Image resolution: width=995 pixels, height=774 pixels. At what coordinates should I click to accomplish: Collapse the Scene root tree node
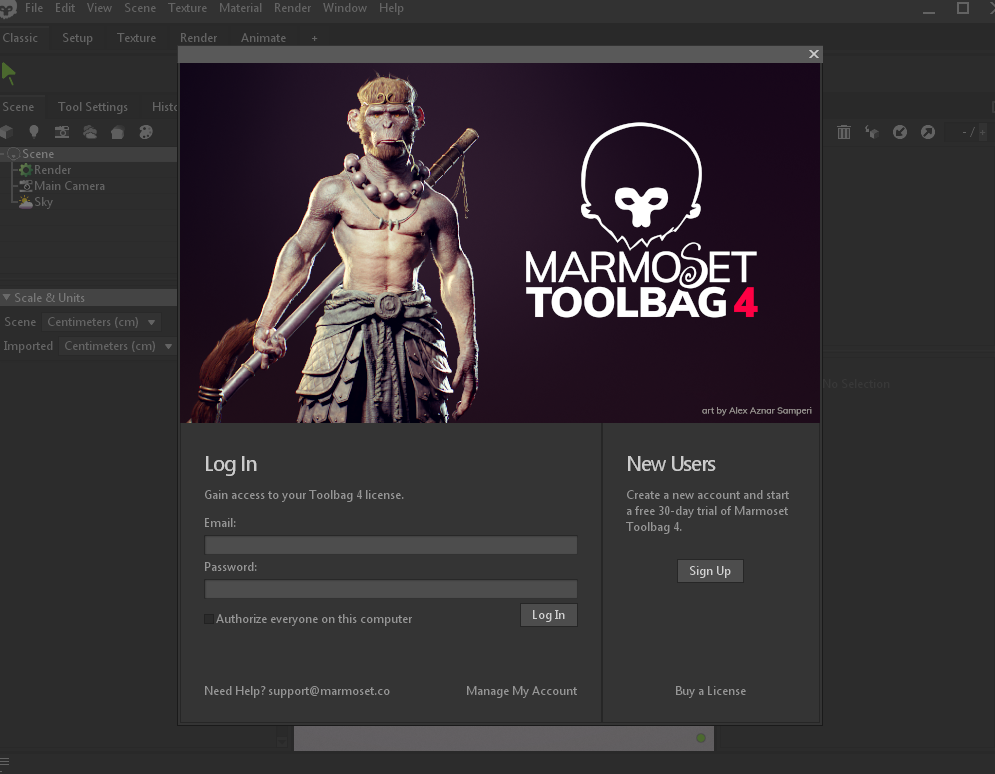[3, 154]
